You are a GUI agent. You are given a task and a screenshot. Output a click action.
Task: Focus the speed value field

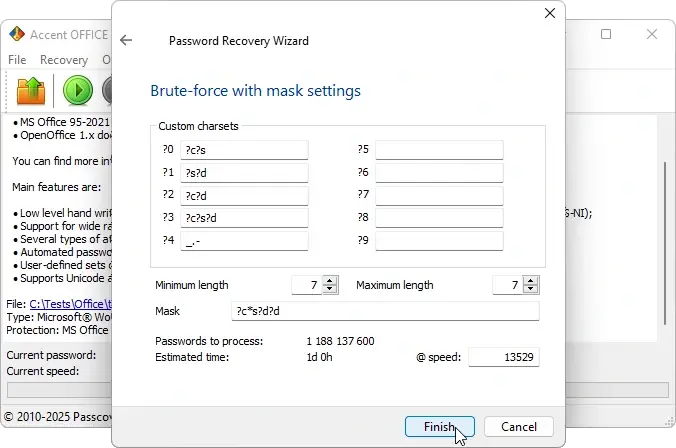[x=503, y=358]
